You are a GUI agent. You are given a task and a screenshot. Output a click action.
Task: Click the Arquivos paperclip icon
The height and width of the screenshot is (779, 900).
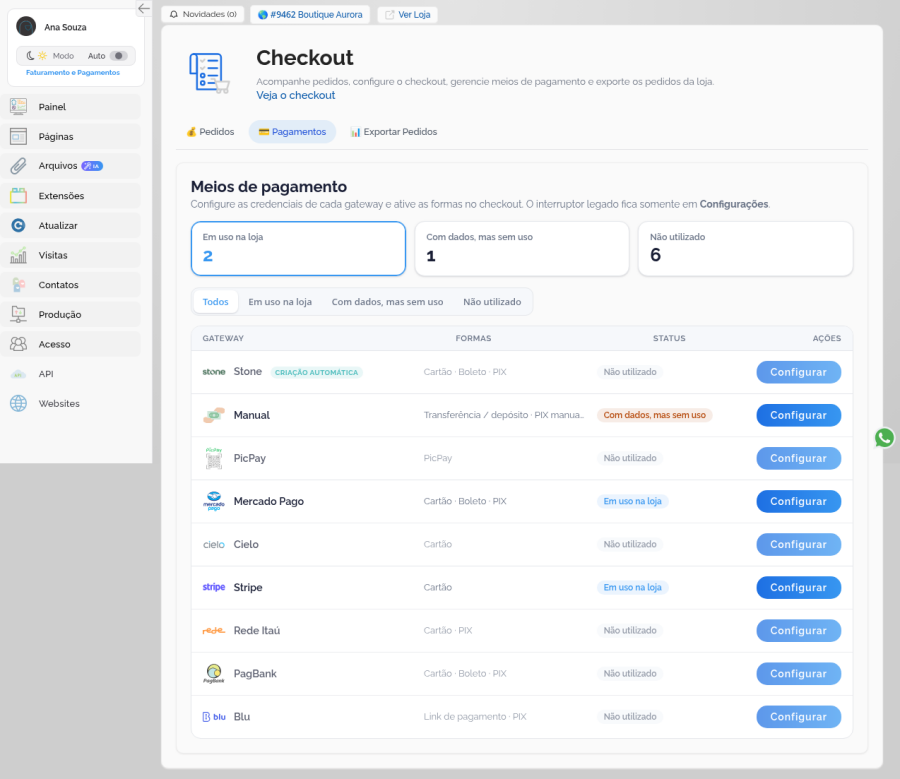[18, 166]
